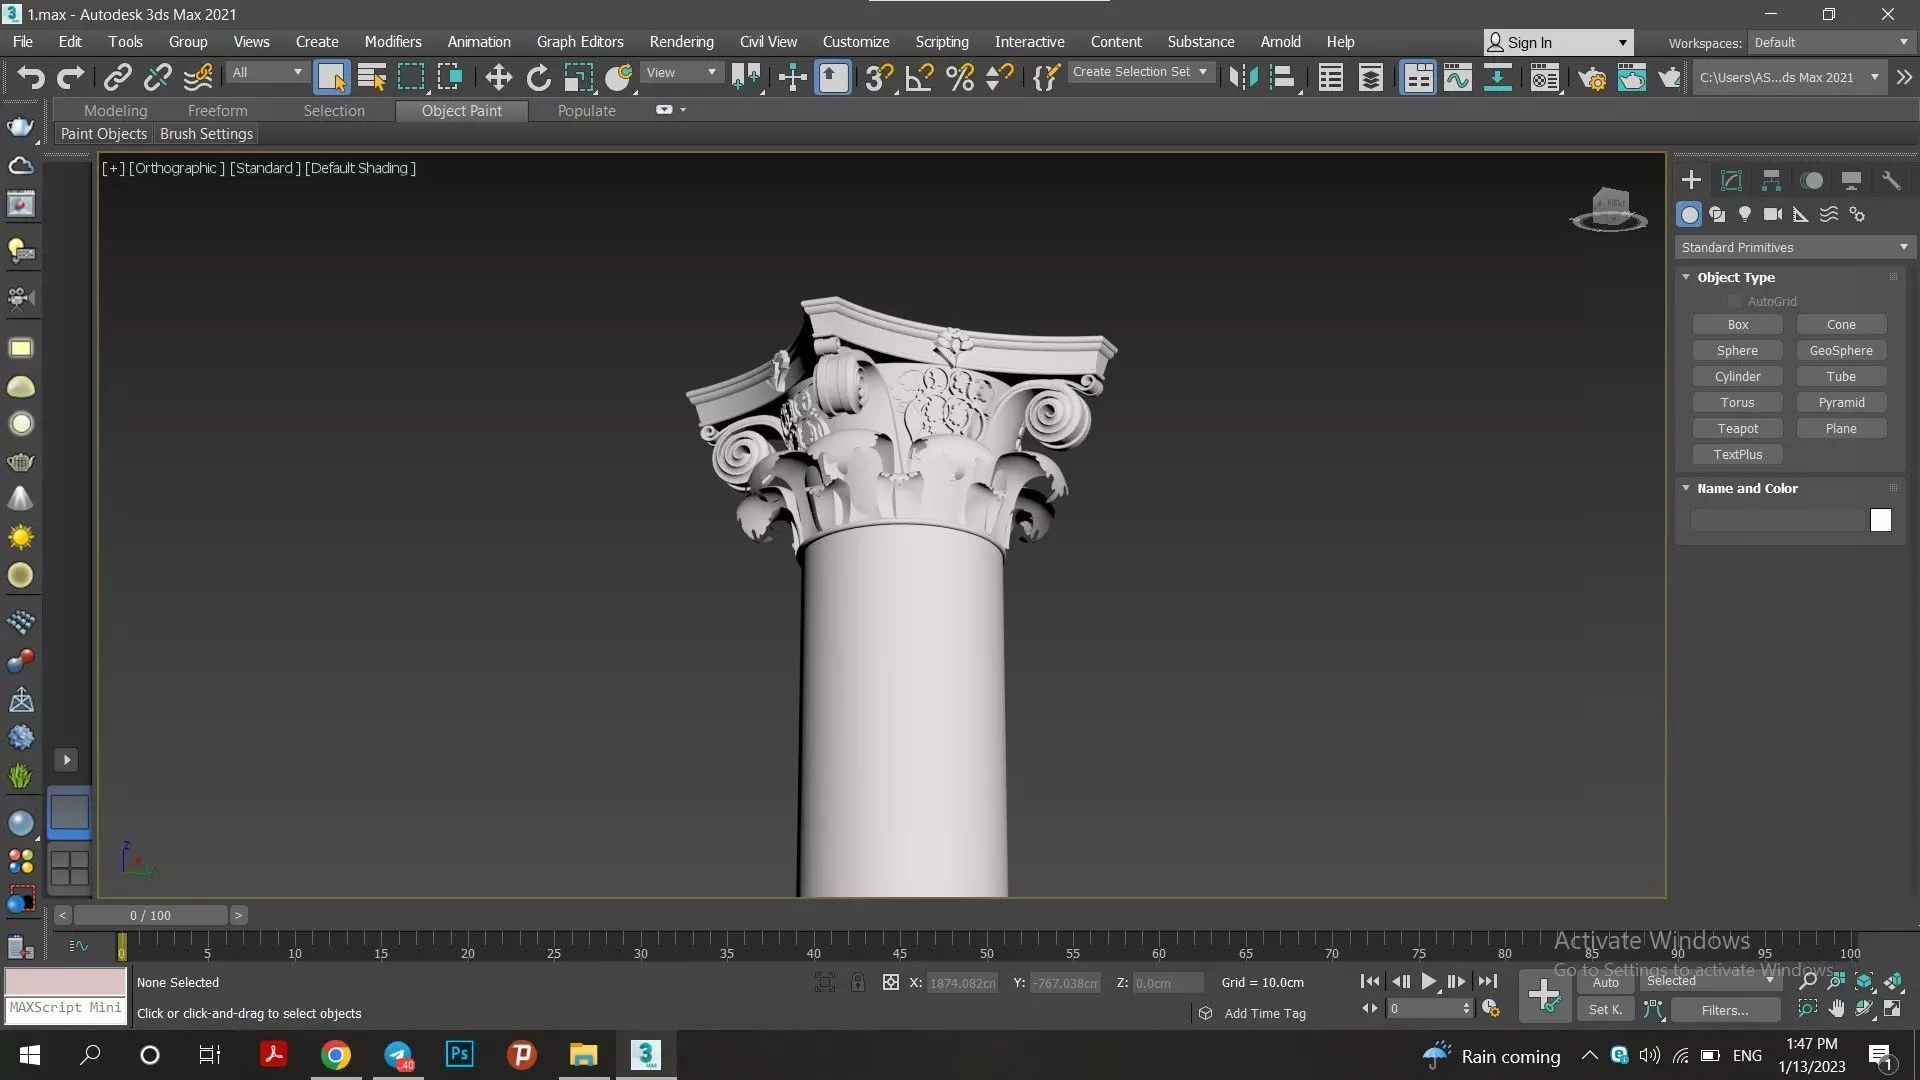This screenshot has height=1080, width=1920.
Task: Click the Mirror tool icon
Action: [1243, 77]
